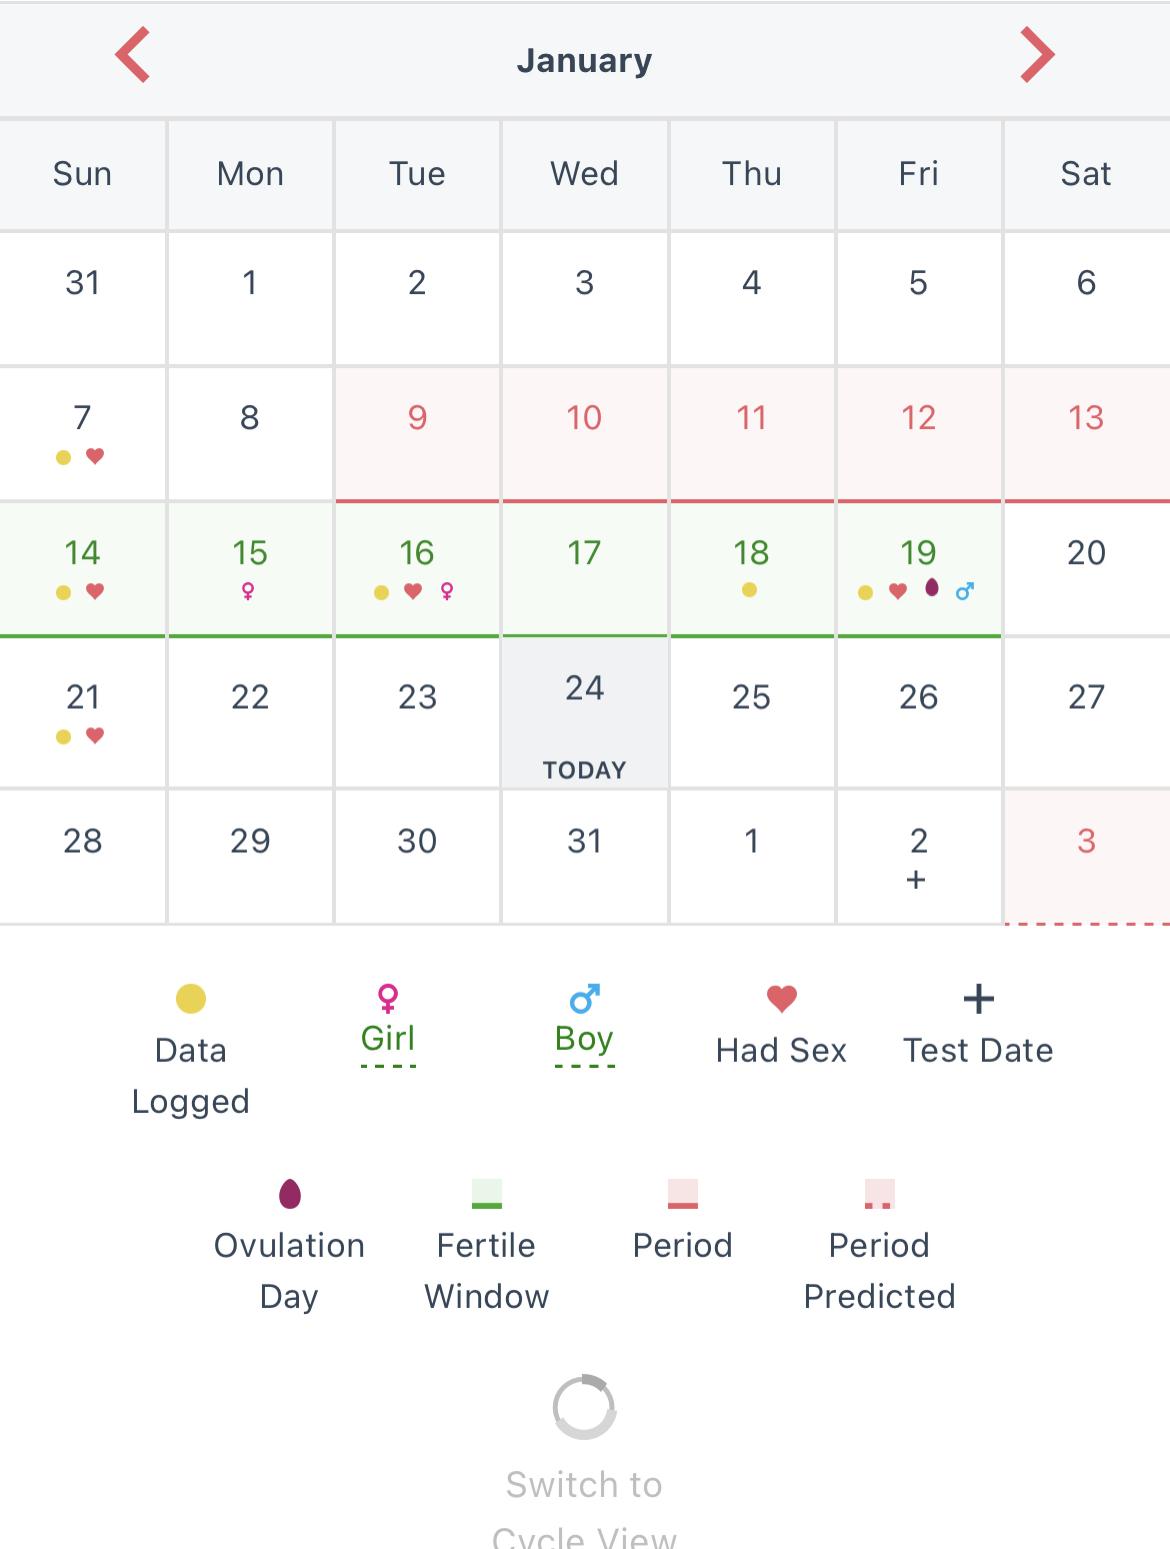Open the Girl underlined legend link

388,1038
